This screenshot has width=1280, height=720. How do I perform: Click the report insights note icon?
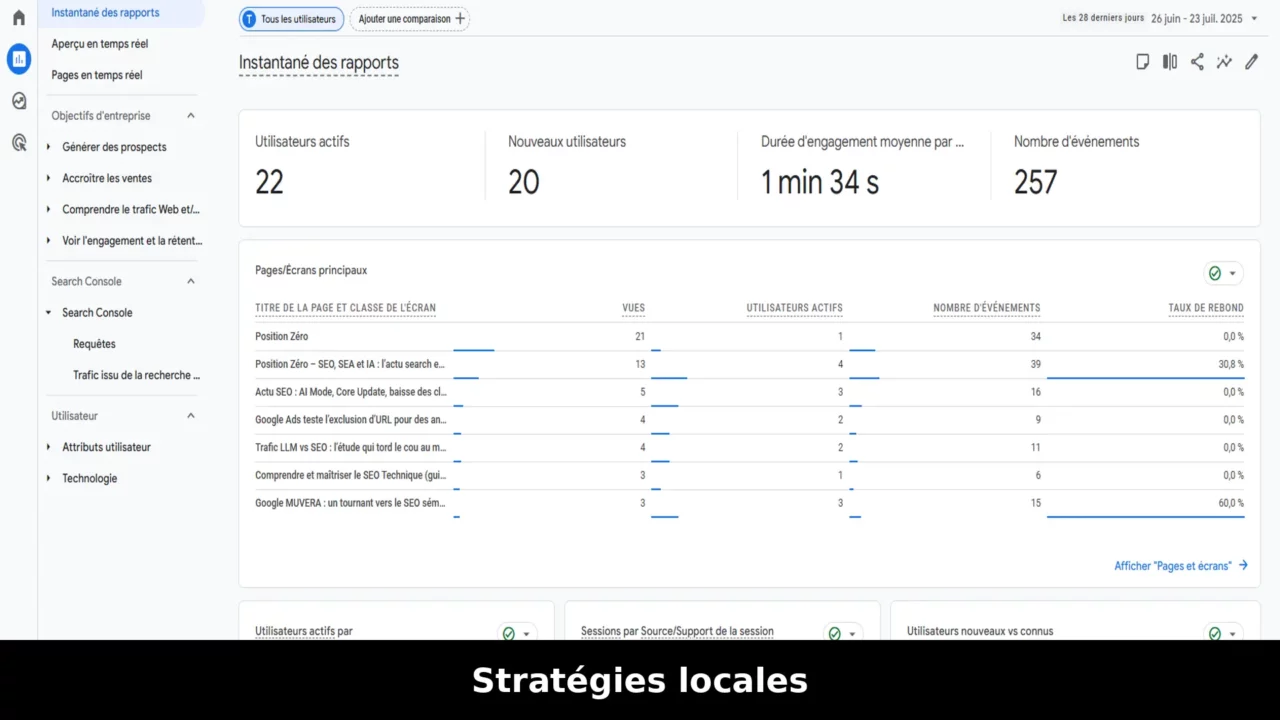coord(1142,62)
